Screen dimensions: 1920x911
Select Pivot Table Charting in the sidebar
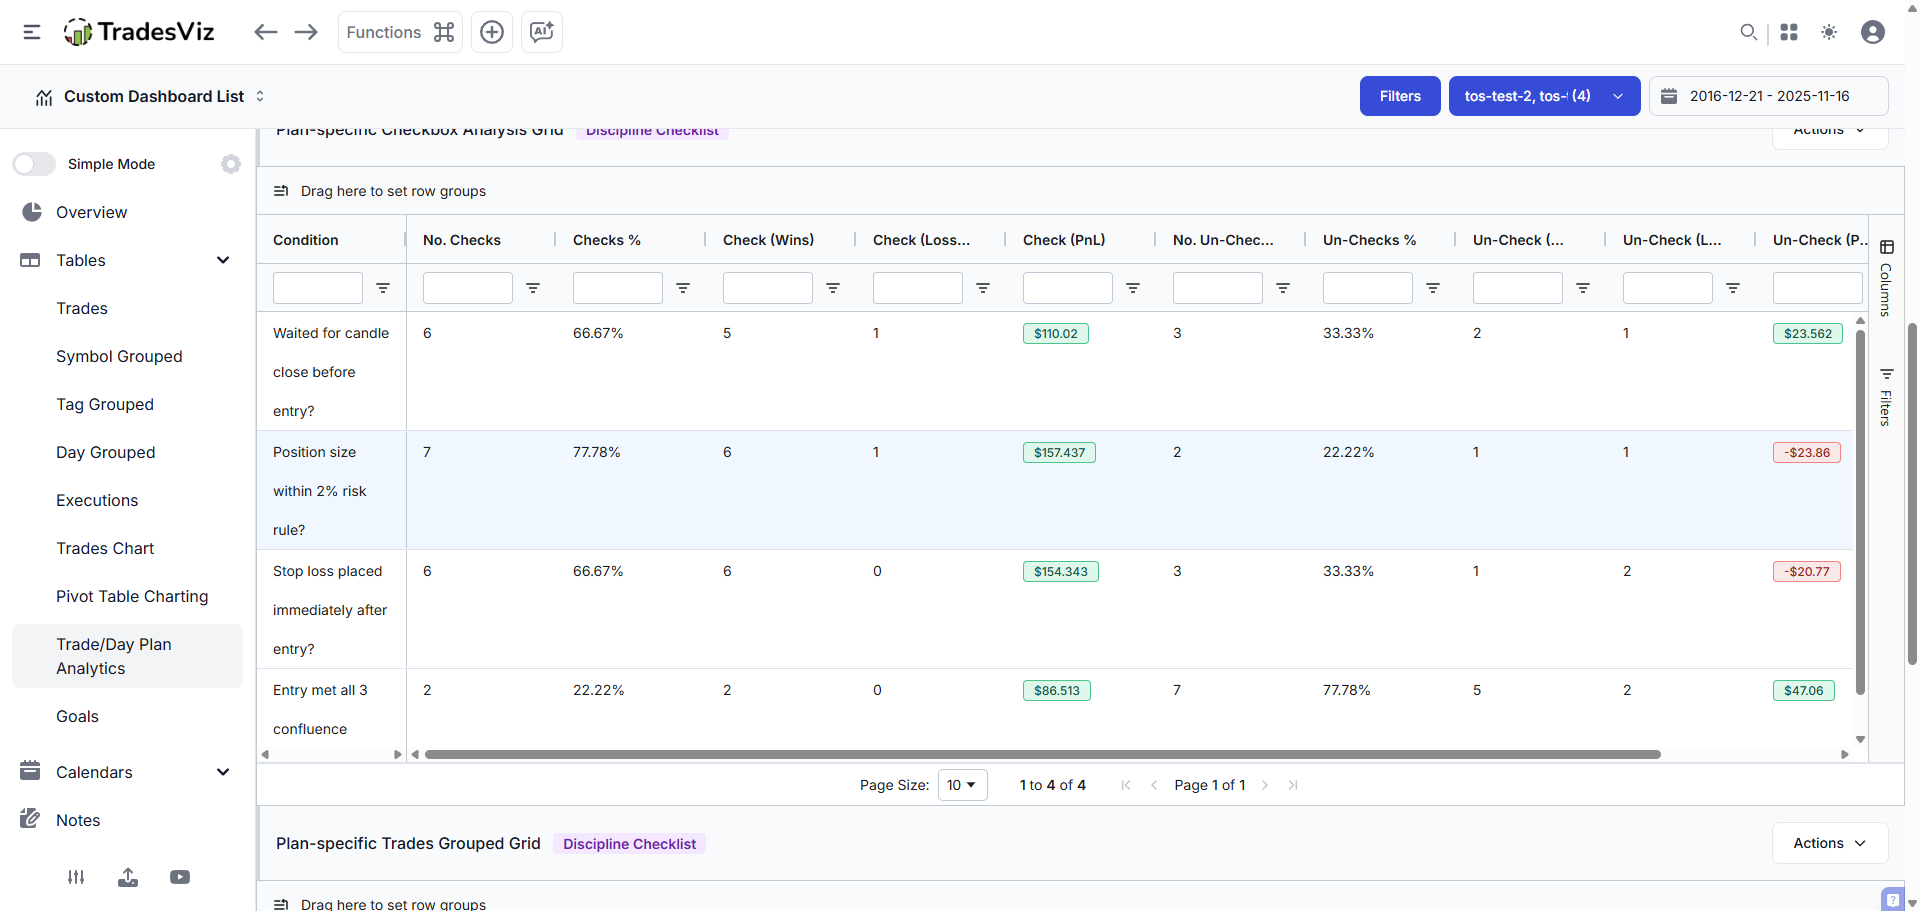pyautogui.click(x=132, y=596)
